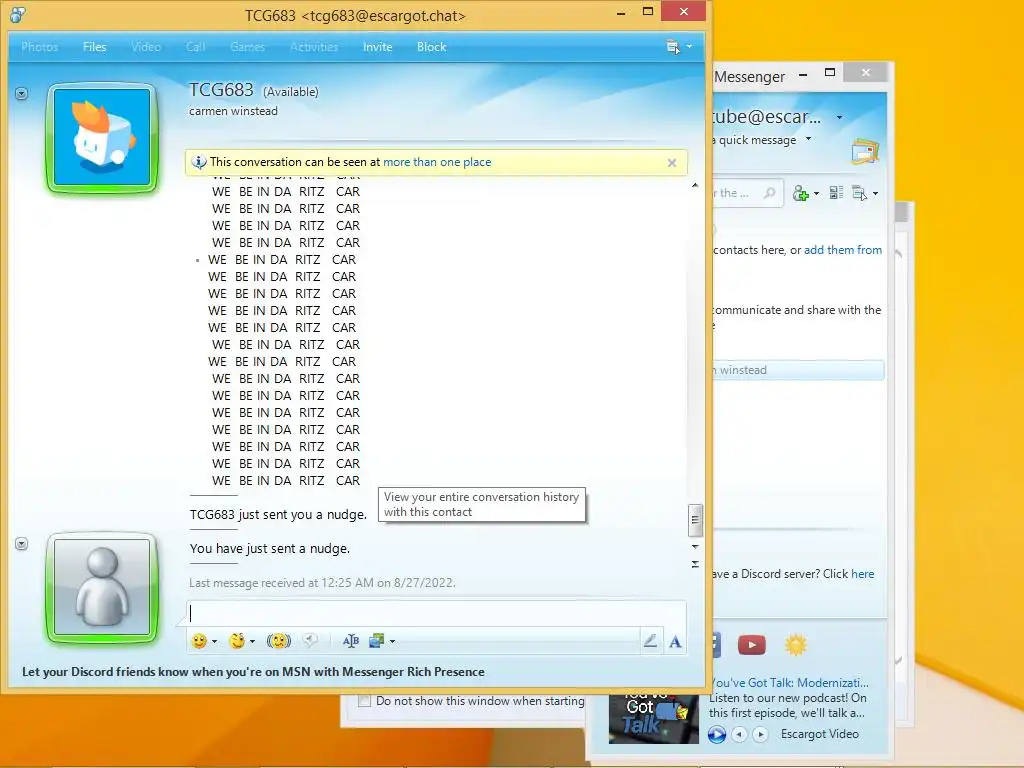Viewport: 1024px width, 768px height.
Task: Change contact list layout icon in Messenger
Action: tap(836, 193)
